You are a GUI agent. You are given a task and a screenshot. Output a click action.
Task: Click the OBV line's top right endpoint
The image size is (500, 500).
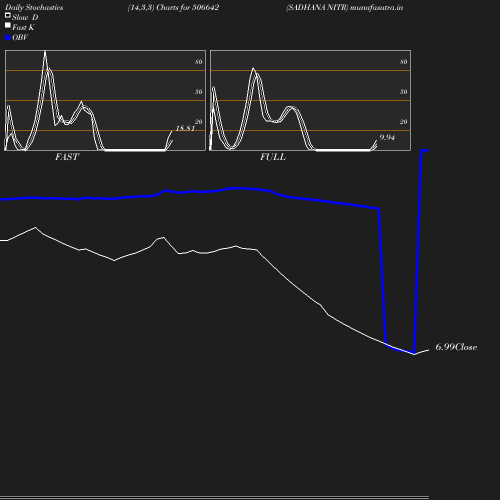tap(428, 151)
